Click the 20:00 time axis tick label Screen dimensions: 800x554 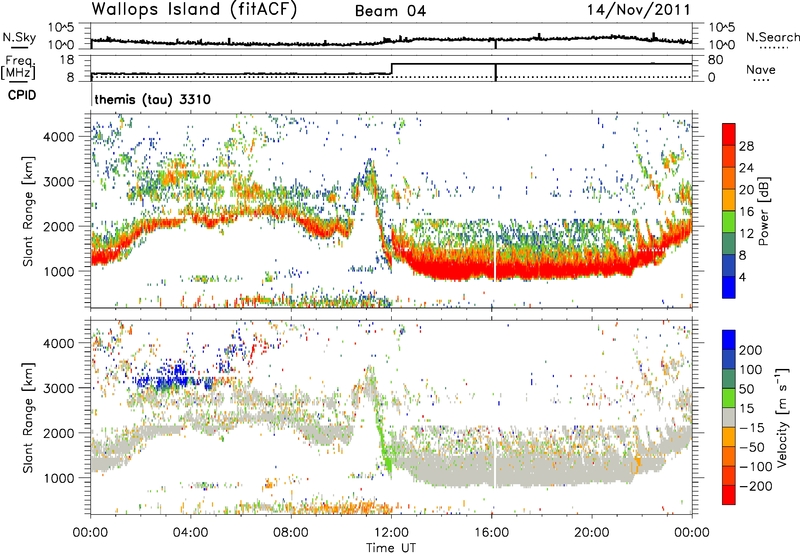pyautogui.click(x=591, y=533)
